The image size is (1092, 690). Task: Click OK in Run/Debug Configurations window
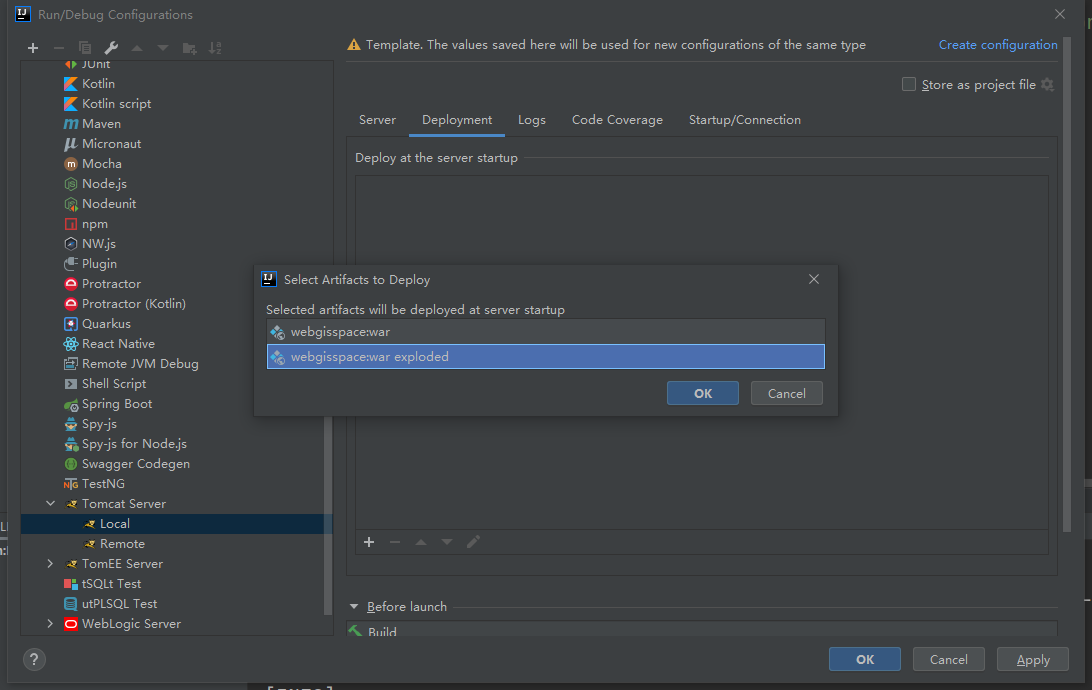(864, 659)
